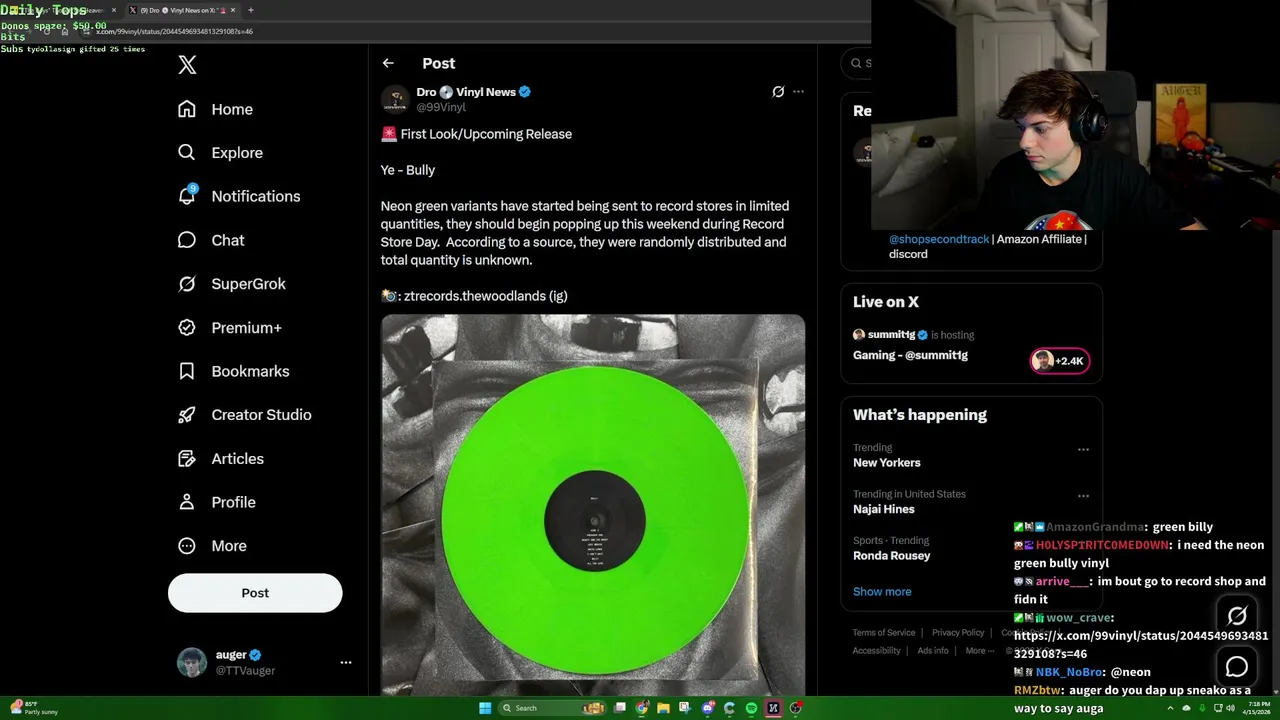
Task: Open Notifications in the sidebar
Action: 239,196
